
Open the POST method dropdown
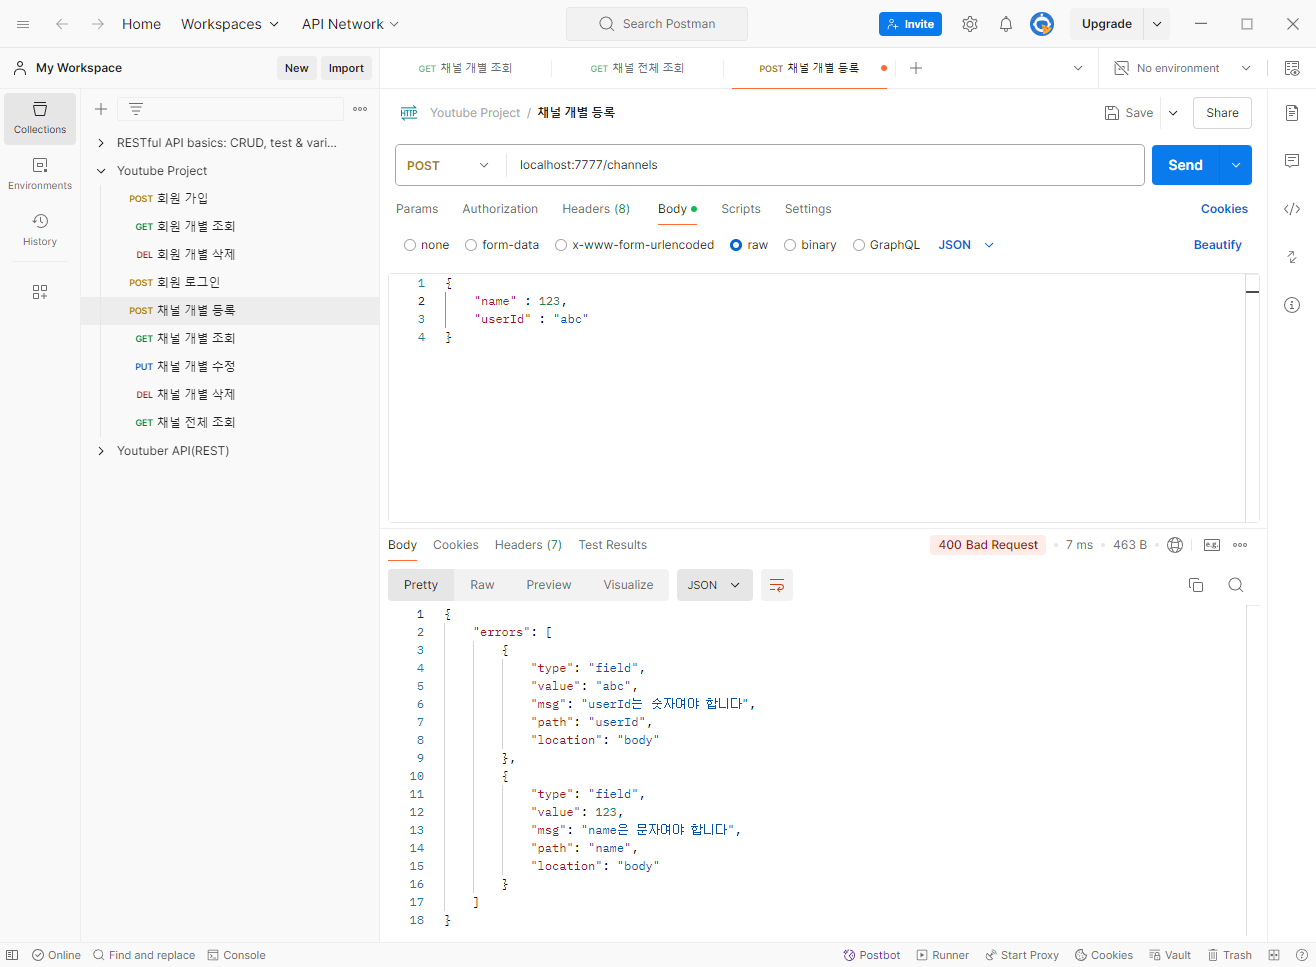[450, 165]
